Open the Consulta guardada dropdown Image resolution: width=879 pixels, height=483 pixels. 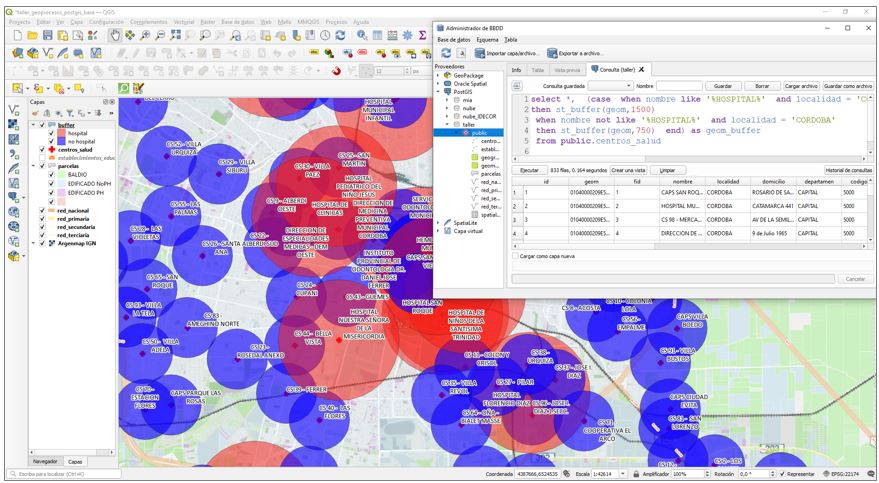click(x=610, y=86)
